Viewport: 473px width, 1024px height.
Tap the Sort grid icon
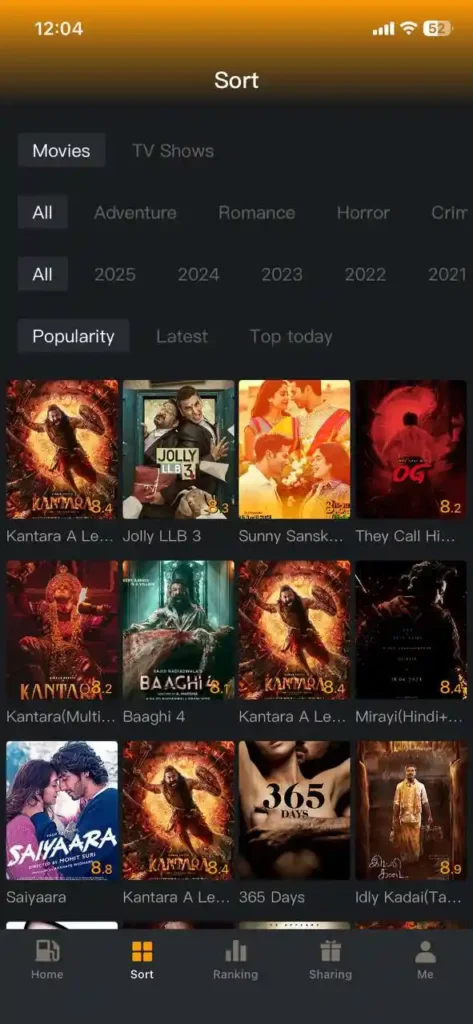click(142, 951)
